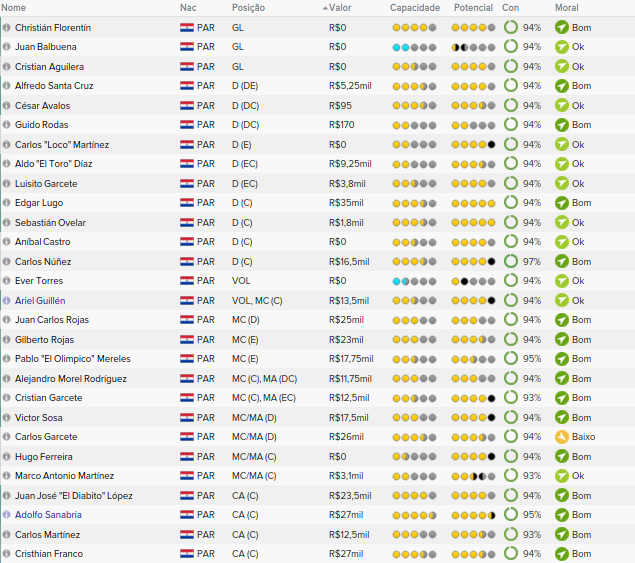Open info icon beside Victor Sosa
Screen dimensions: 635x563
6,418
